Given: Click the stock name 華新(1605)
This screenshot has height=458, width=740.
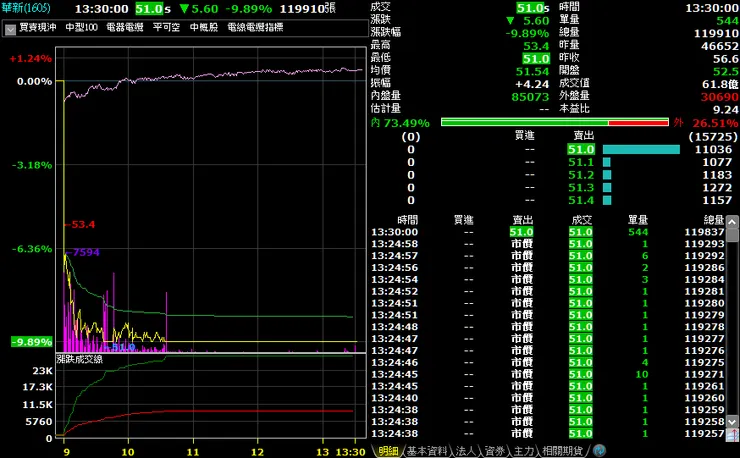Looking at the screenshot, I should (26, 8).
